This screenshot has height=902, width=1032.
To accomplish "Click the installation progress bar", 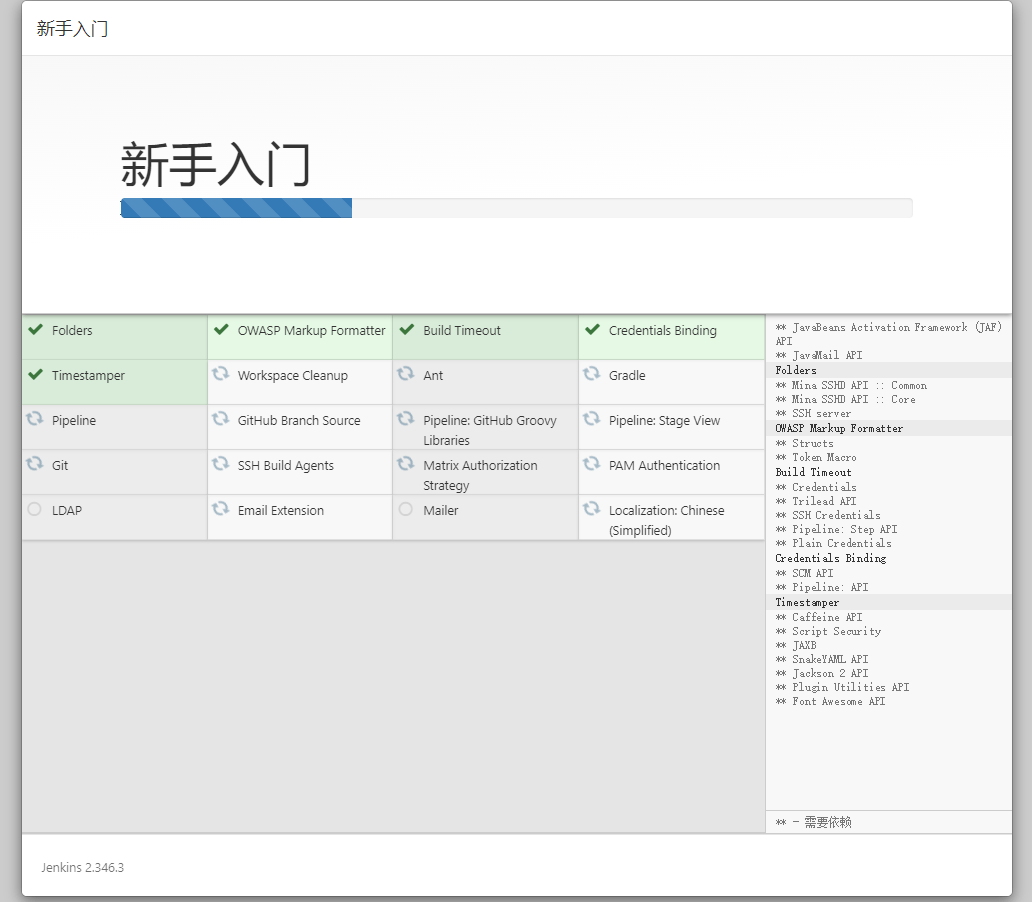I will [x=516, y=208].
